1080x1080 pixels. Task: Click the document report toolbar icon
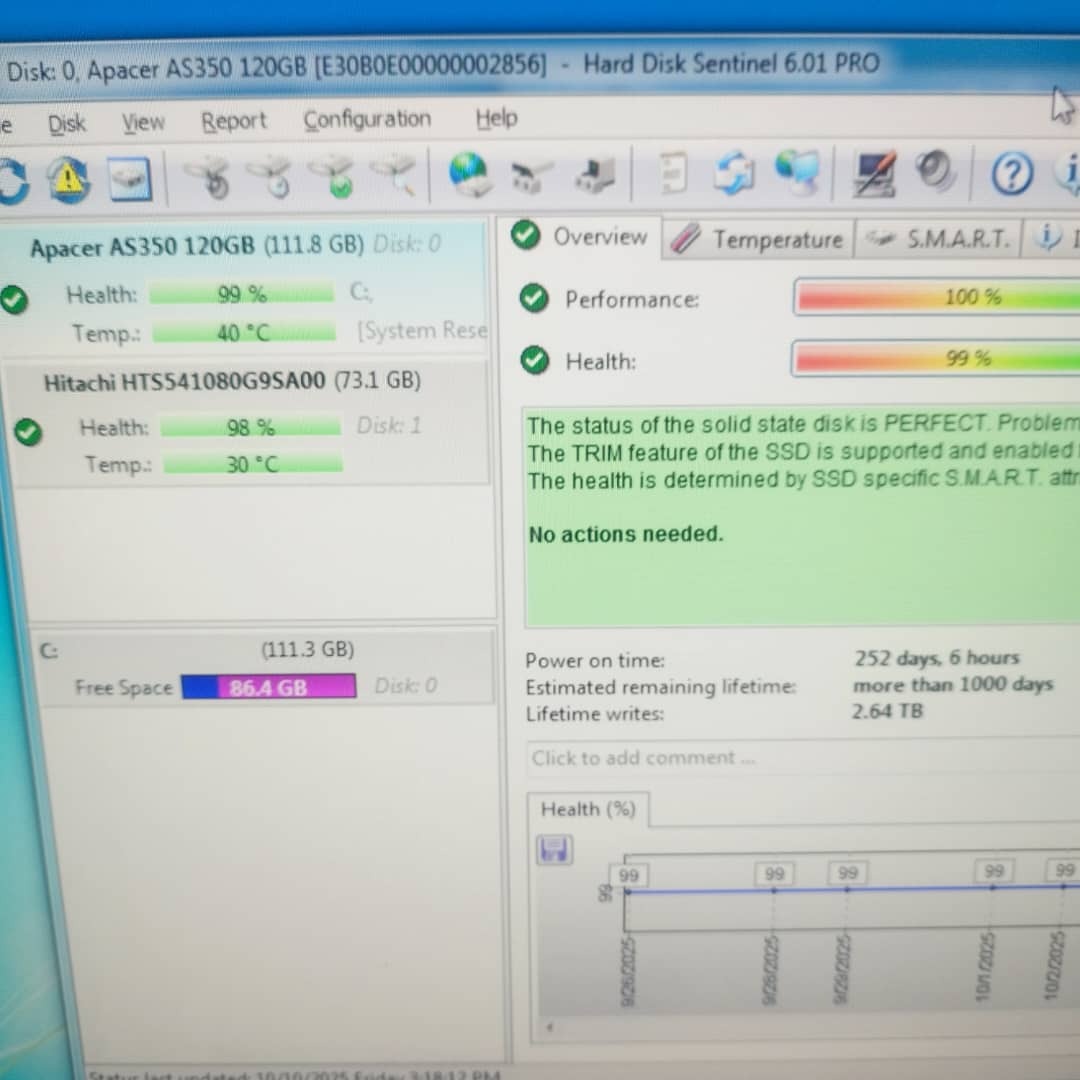click(675, 173)
